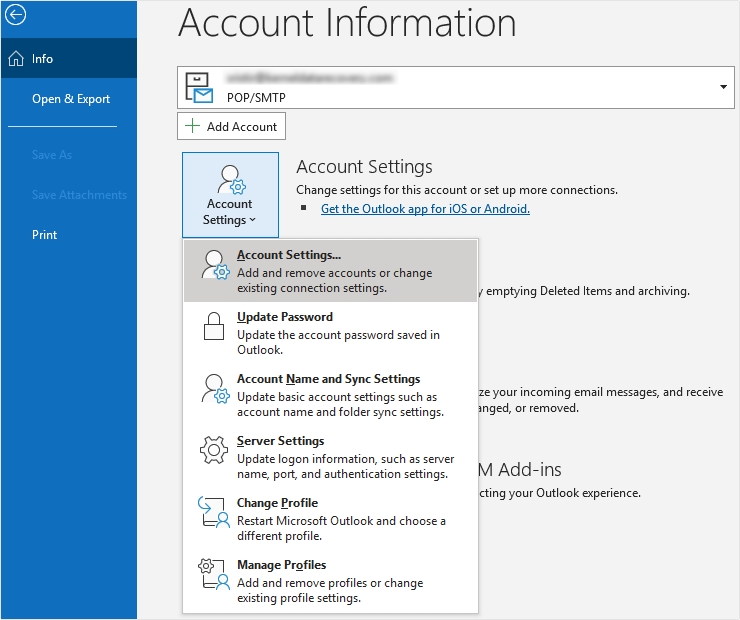
Task: Click the icon beside Account Name and Sync Settings
Action: pyautogui.click(x=216, y=389)
